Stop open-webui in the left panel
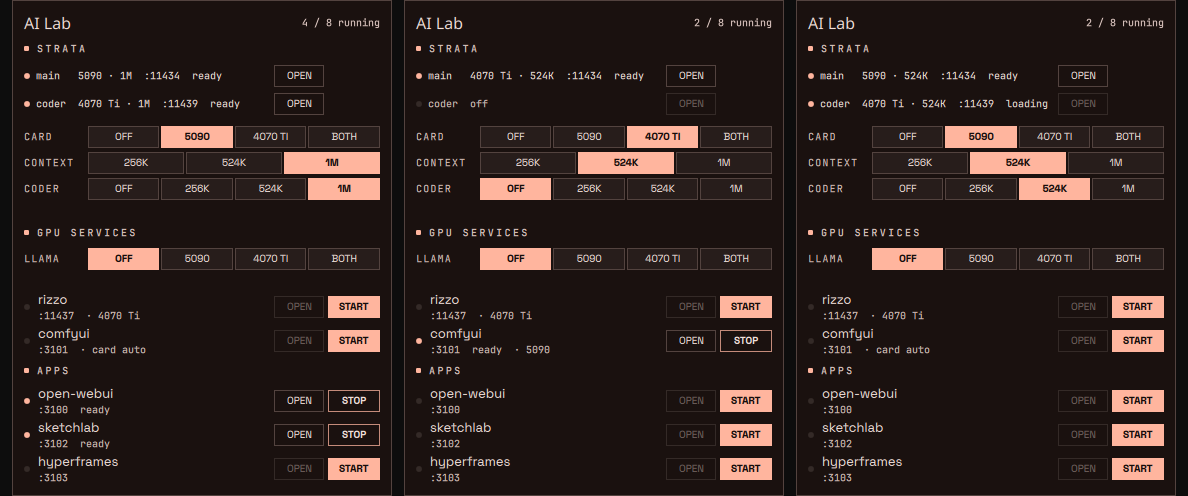 tap(354, 401)
